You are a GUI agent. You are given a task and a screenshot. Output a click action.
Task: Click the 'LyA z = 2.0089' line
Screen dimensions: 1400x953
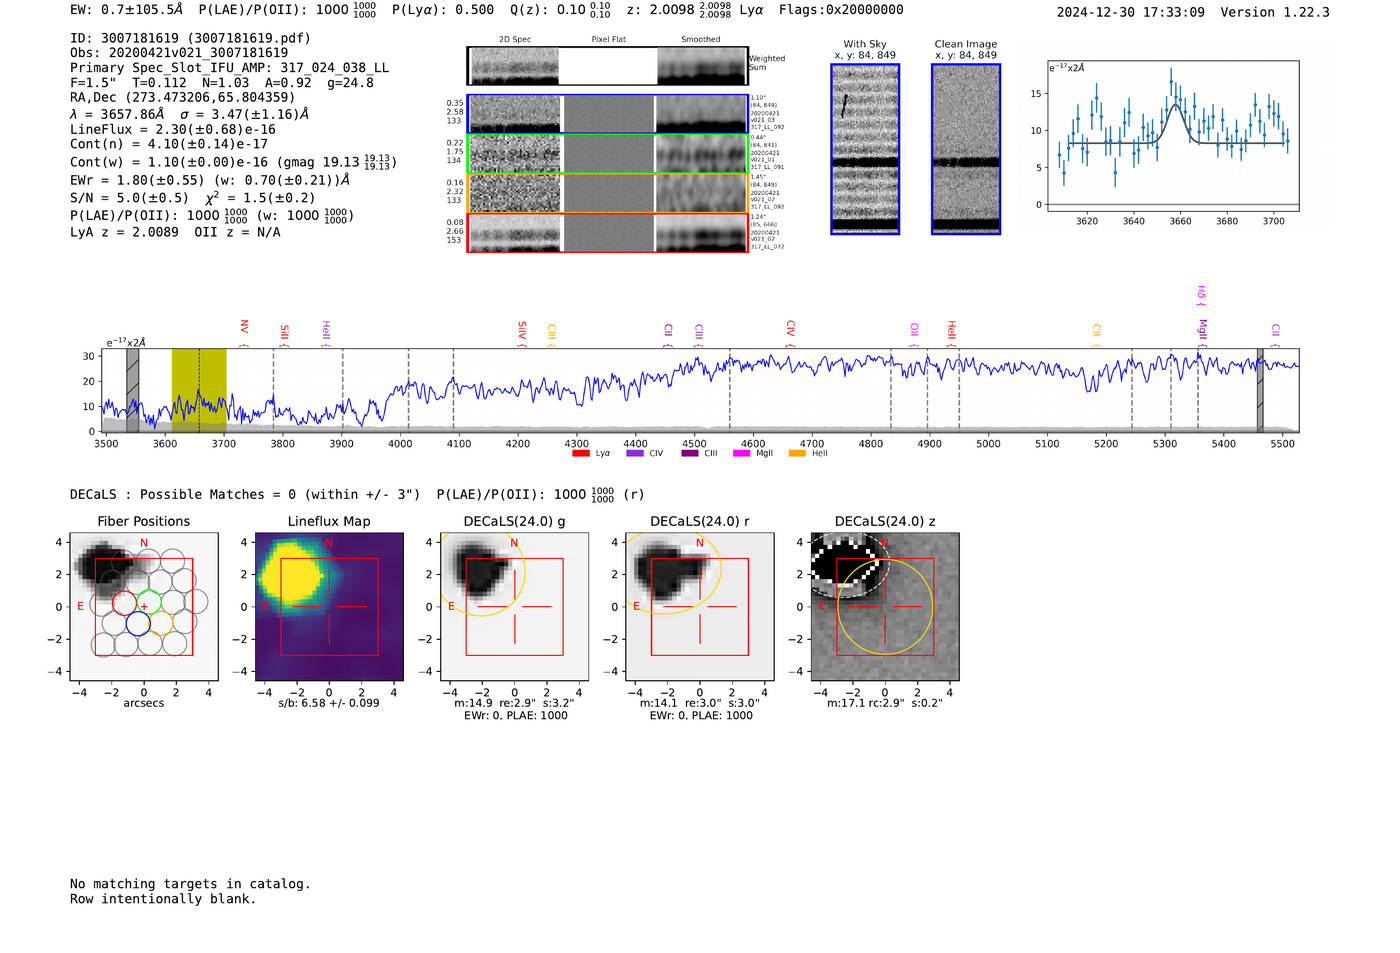pyautogui.click(x=175, y=232)
